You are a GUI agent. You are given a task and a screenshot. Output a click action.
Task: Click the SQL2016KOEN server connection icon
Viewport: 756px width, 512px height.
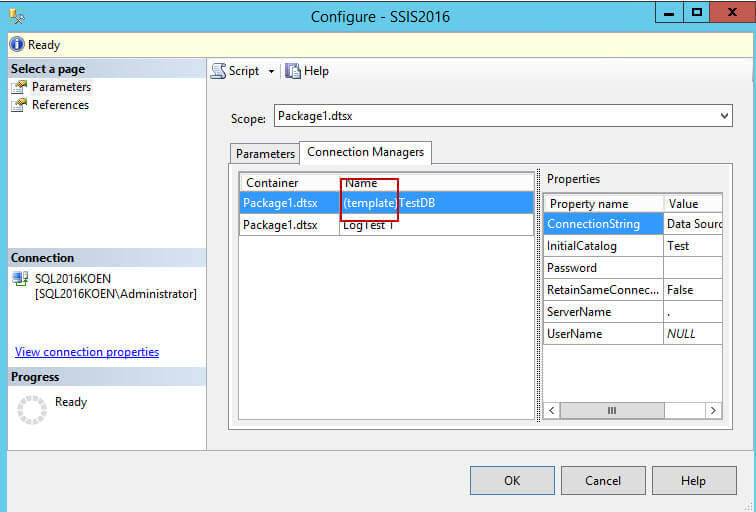pos(20,278)
